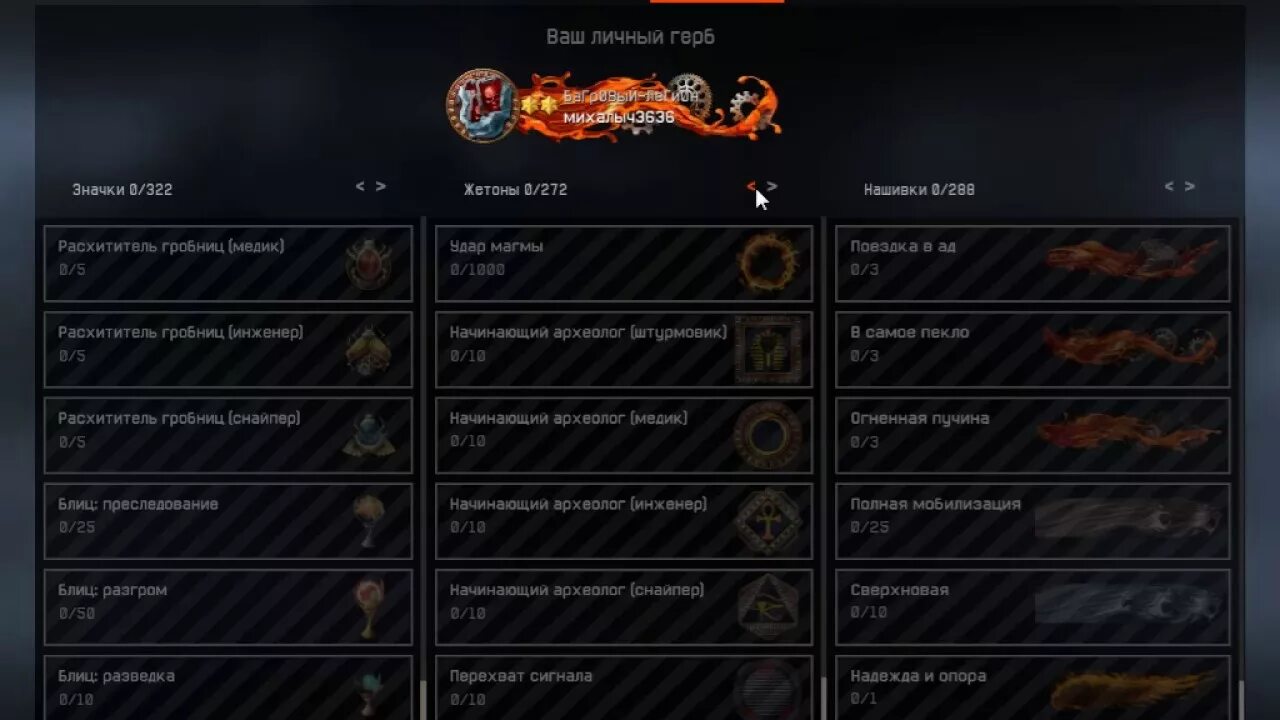Select the Блиц: преследование achievement row
The image size is (1280, 720).
pyautogui.click(x=228, y=521)
